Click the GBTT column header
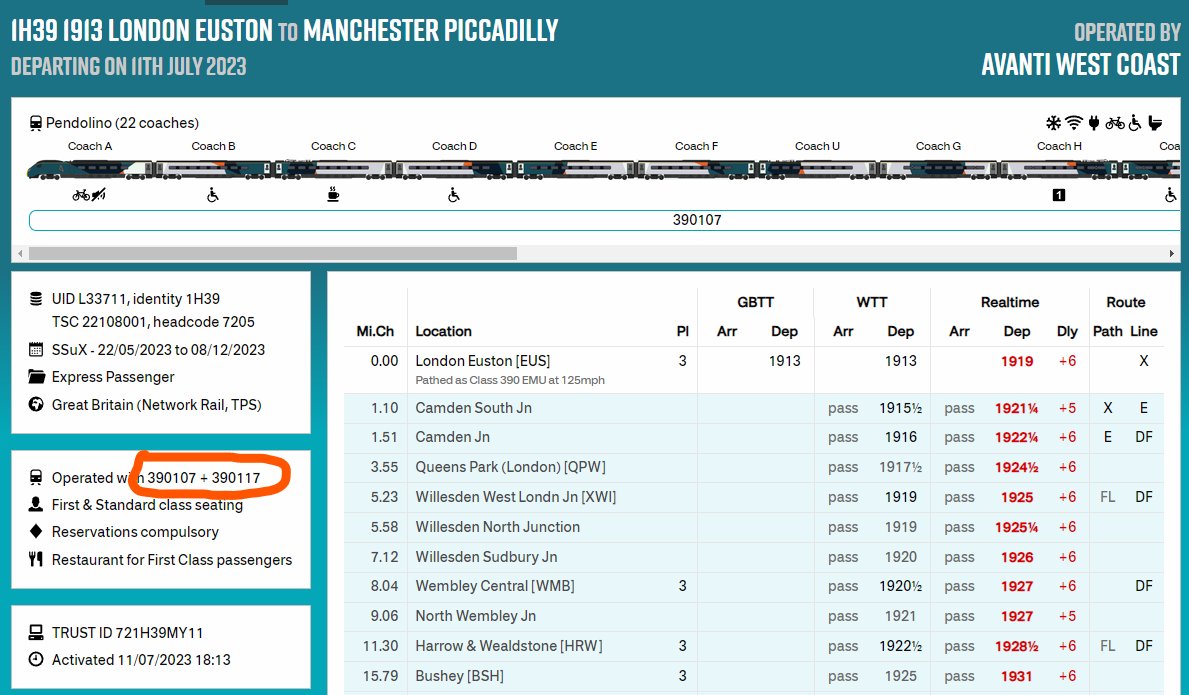The height and width of the screenshot is (695, 1189). click(x=755, y=302)
